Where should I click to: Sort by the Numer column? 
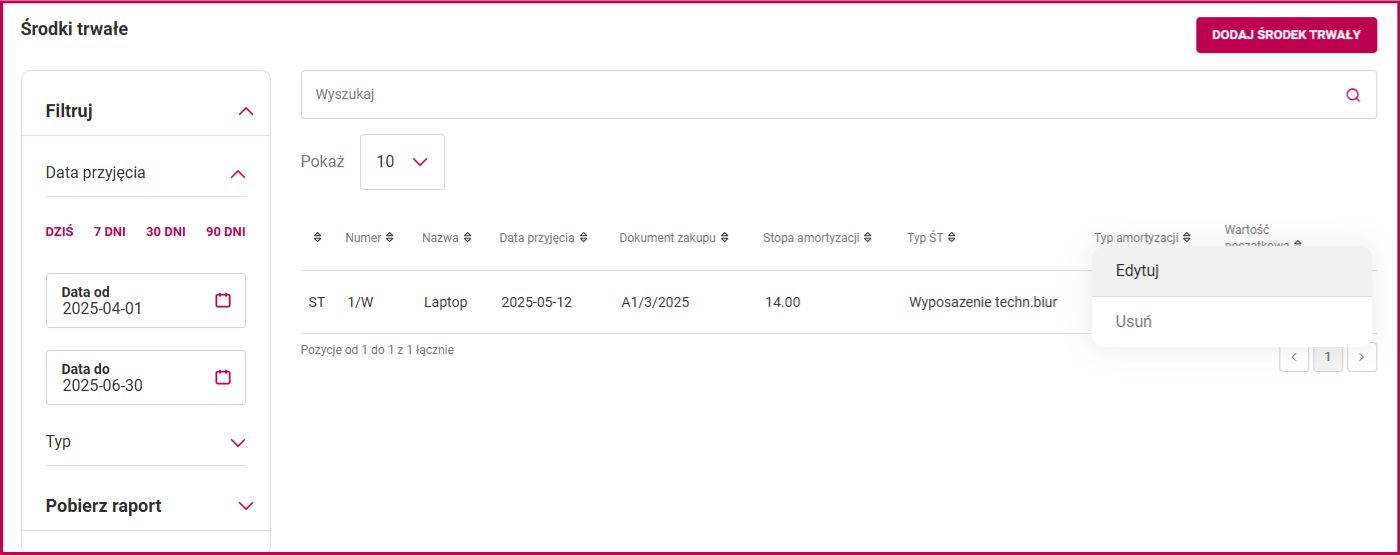click(x=369, y=238)
